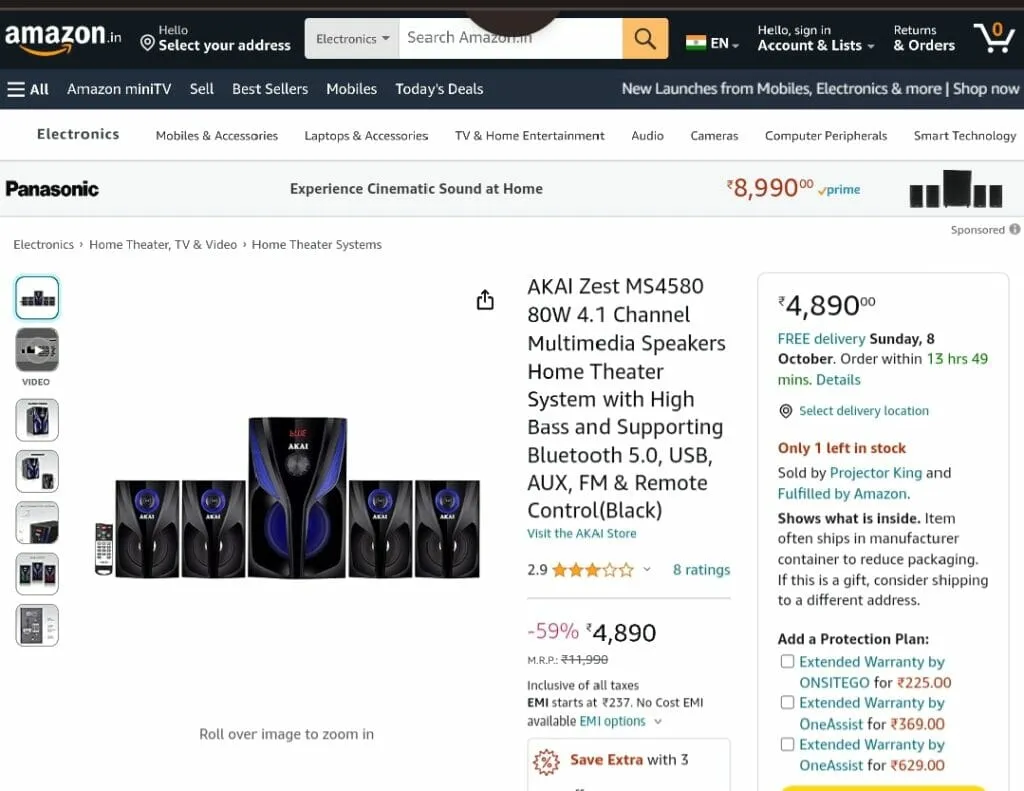Click the Save Extra offers badge icon

pos(546,762)
